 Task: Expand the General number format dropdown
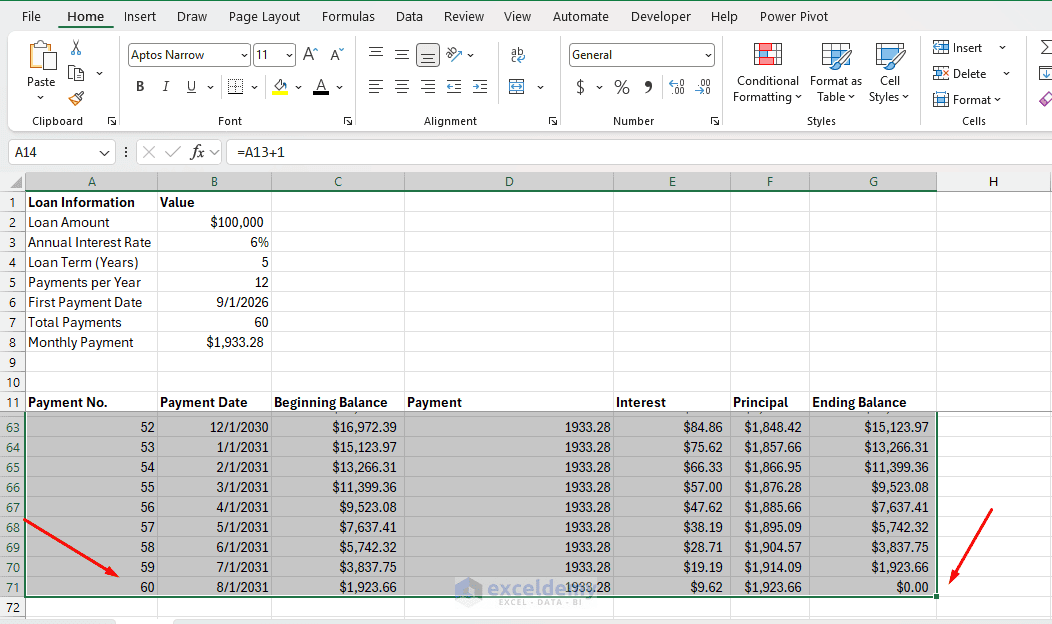708,55
